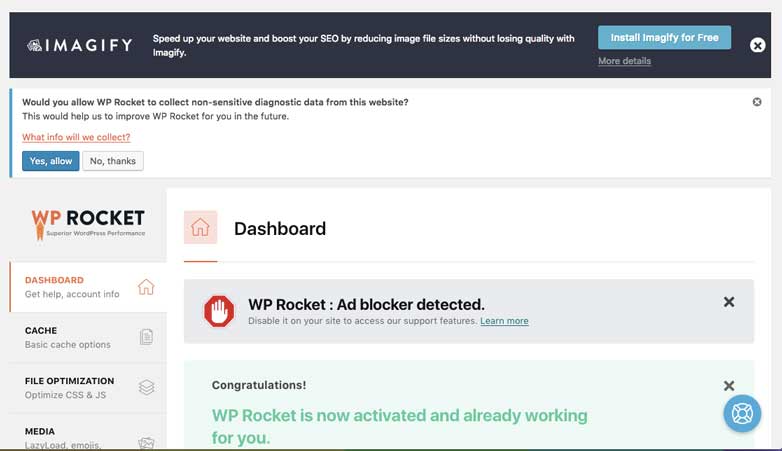The width and height of the screenshot is (782, 451).
Task: Click 'Speed up your website' Imagify text
Action: coord(364,45)
